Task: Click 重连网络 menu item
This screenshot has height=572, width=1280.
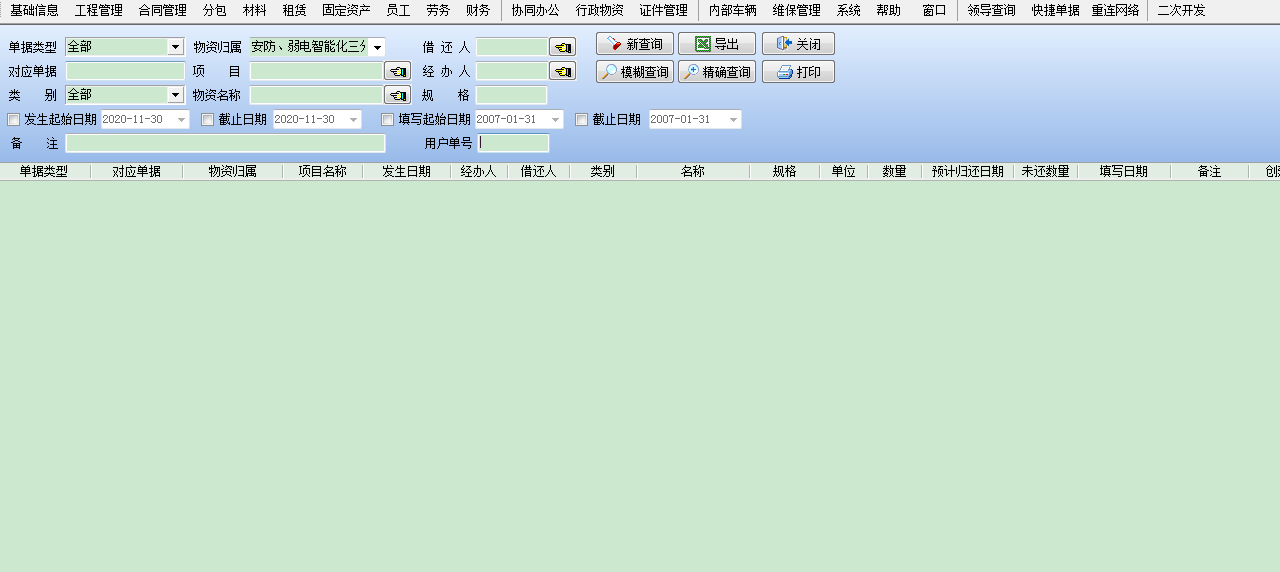Action: pos(1116,11)
